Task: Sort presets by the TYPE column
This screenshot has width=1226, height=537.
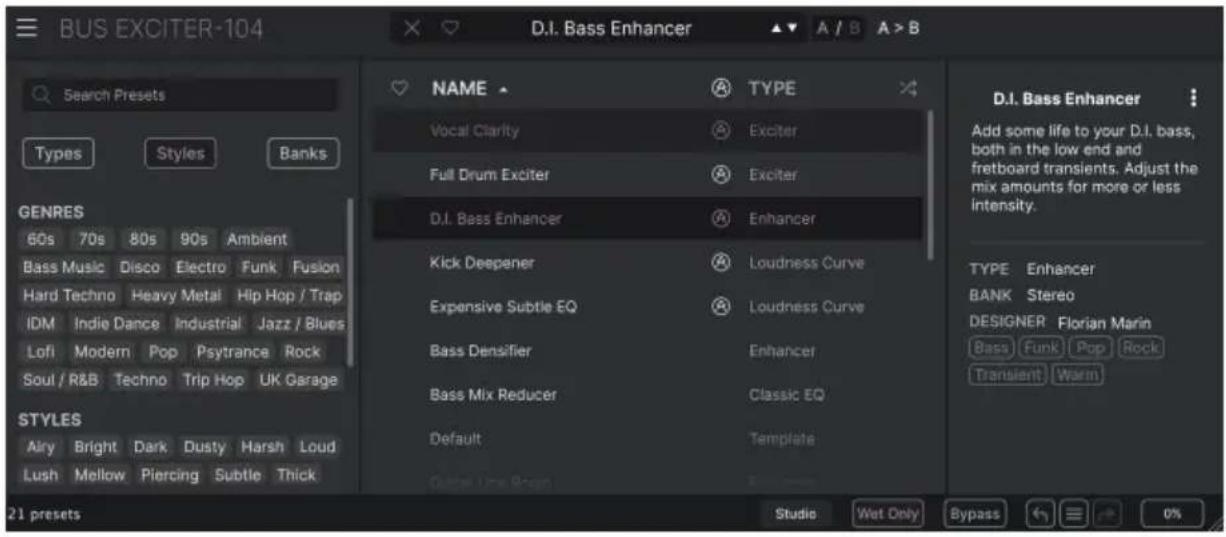Action: 773,89
